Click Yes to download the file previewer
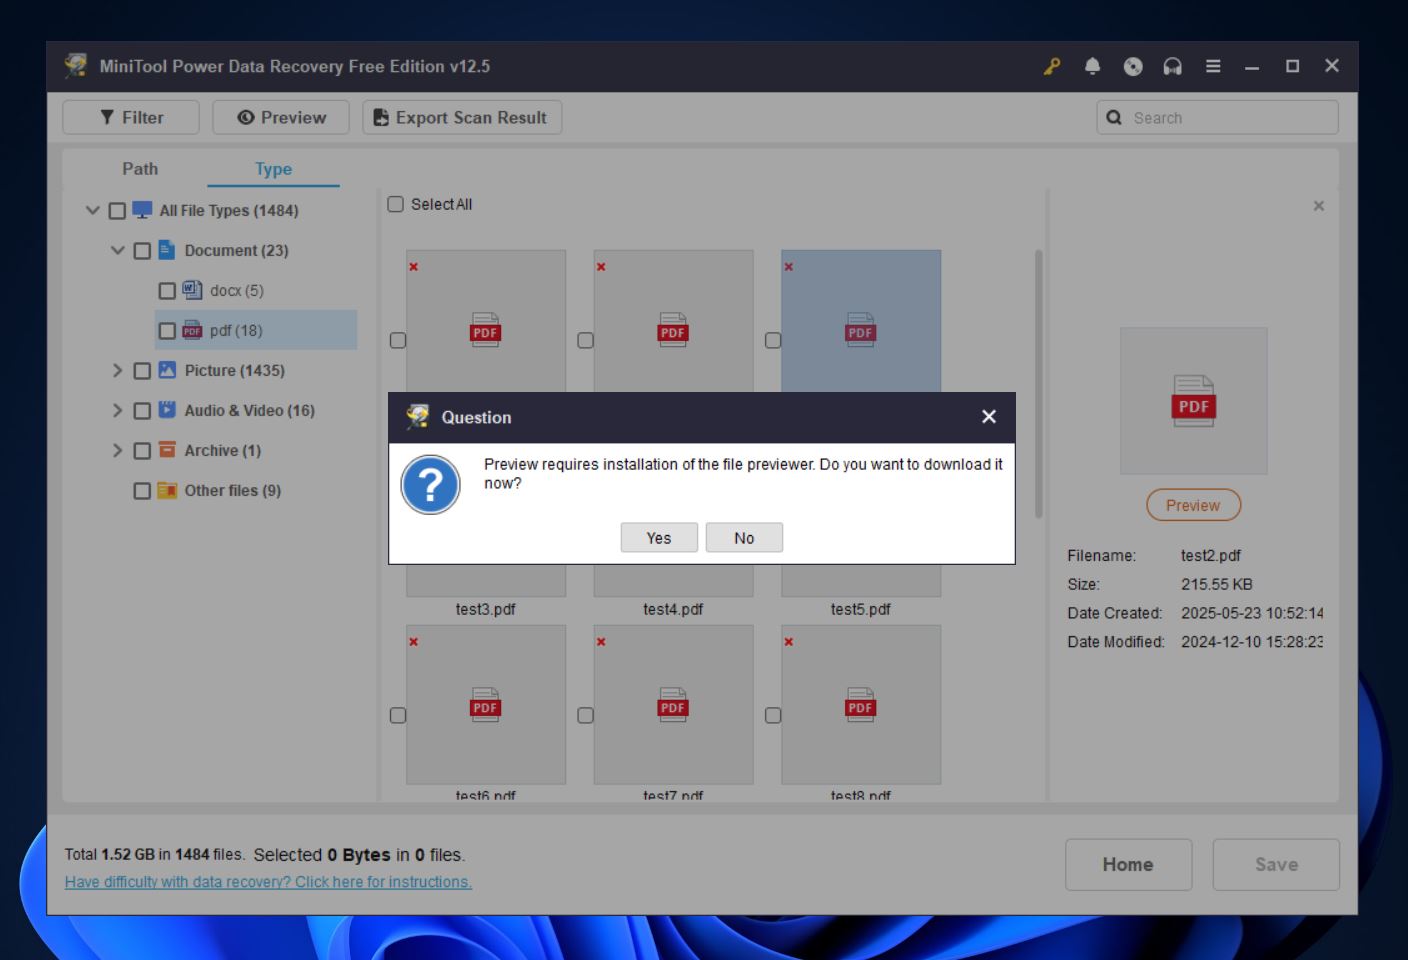 tap(658, 537)
